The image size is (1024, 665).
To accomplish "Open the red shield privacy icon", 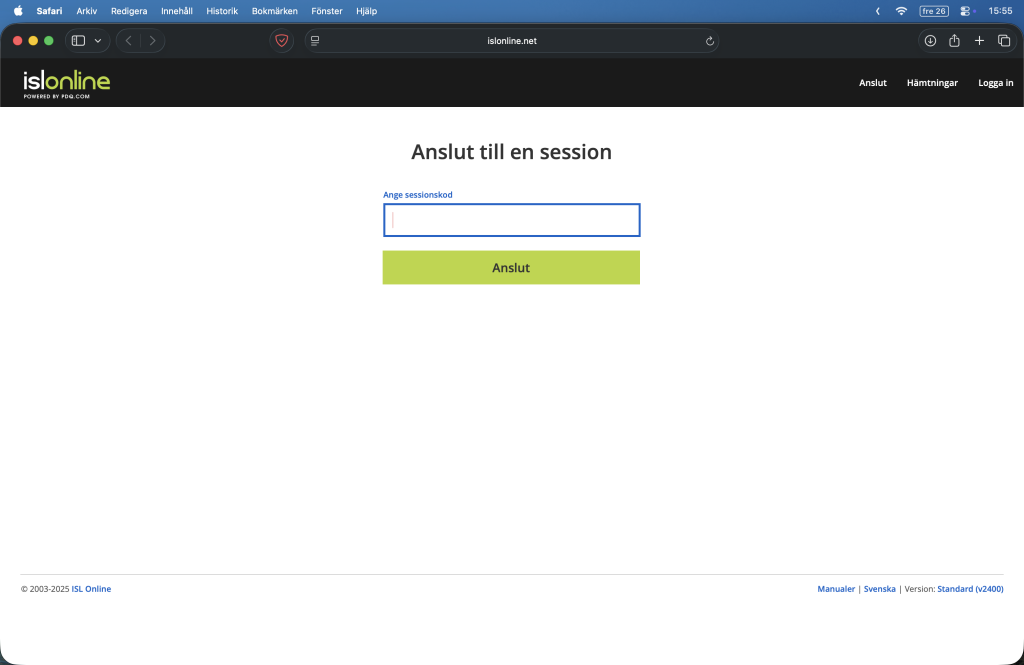I will [x=282, y=41].
